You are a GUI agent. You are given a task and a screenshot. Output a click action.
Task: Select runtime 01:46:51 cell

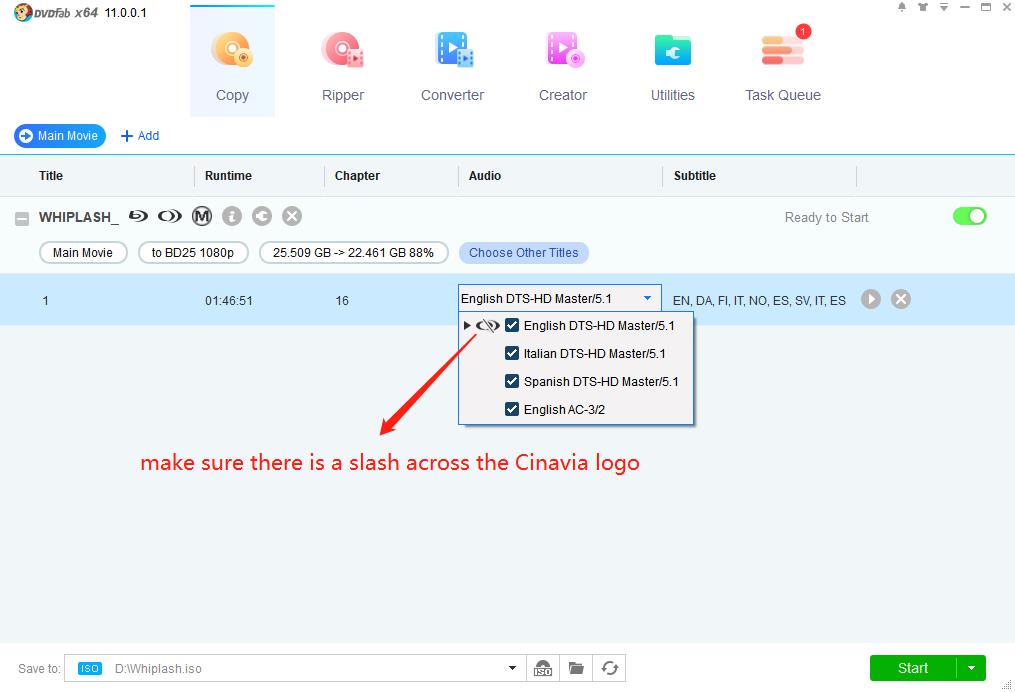(x=229, y=301)
